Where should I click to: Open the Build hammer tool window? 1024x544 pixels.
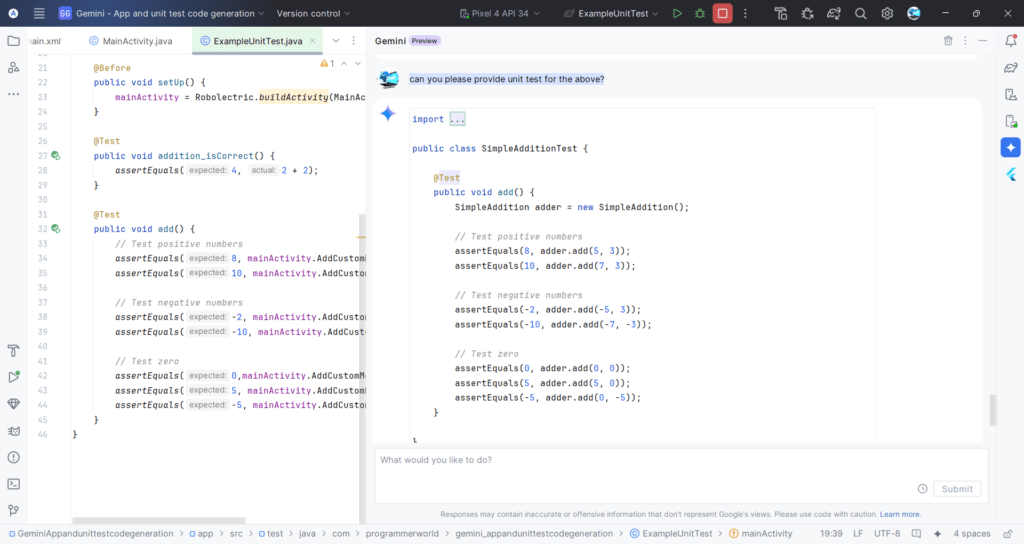click(13, 351)
